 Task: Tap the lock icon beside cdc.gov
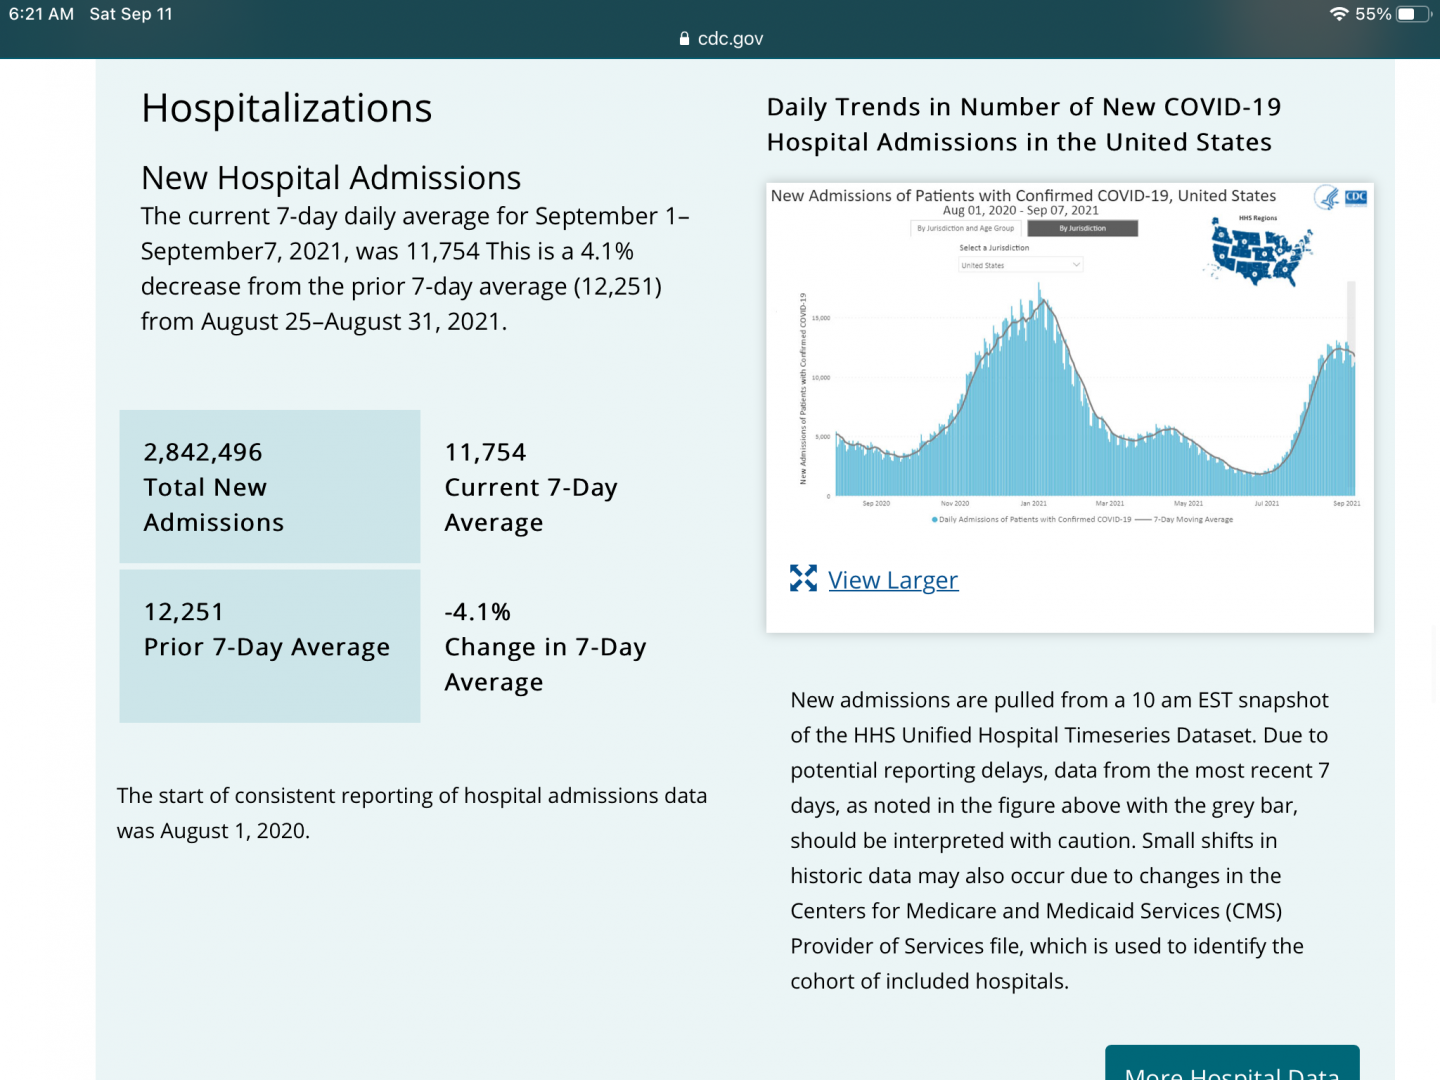click(684, 38)
